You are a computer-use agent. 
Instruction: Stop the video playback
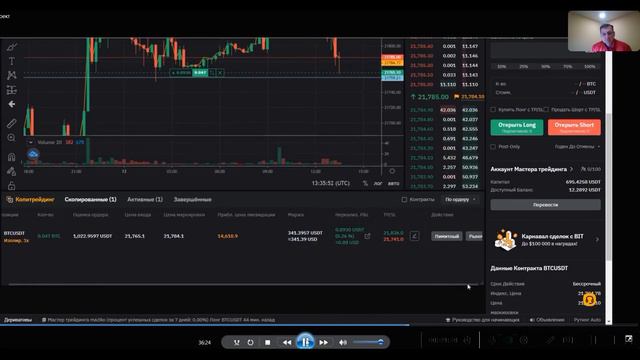(268, 342)
